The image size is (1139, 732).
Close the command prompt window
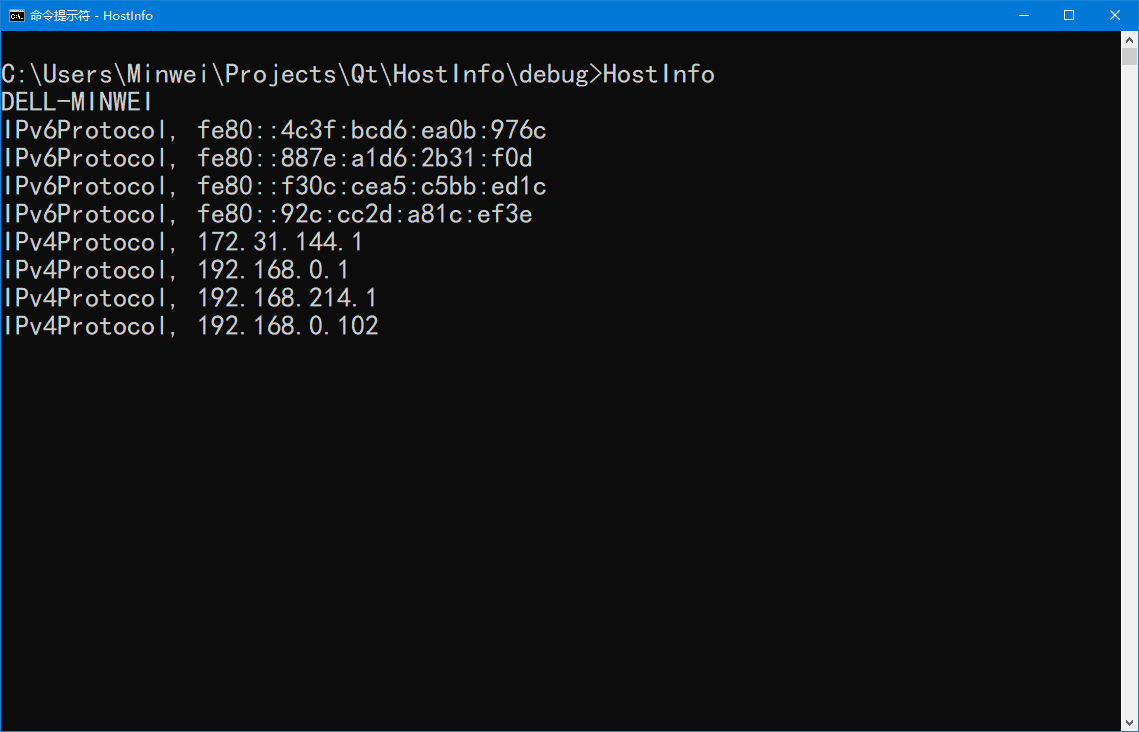(1115, 15)
